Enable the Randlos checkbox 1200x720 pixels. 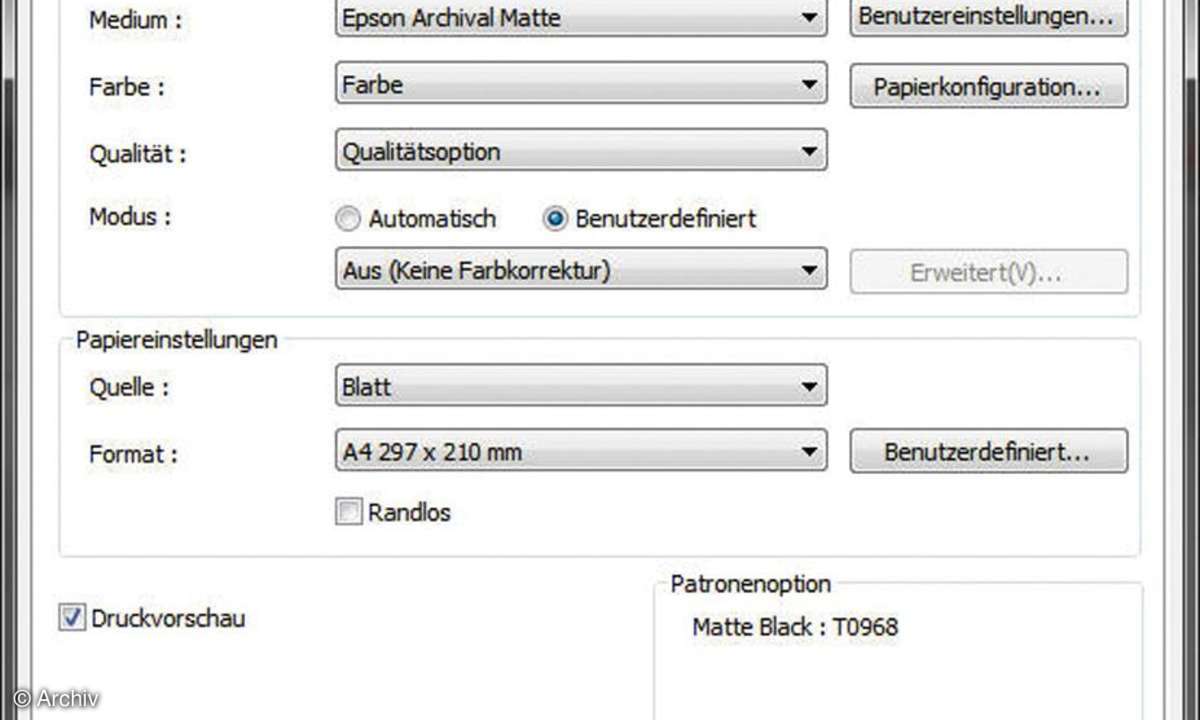[x=348, y=513]
